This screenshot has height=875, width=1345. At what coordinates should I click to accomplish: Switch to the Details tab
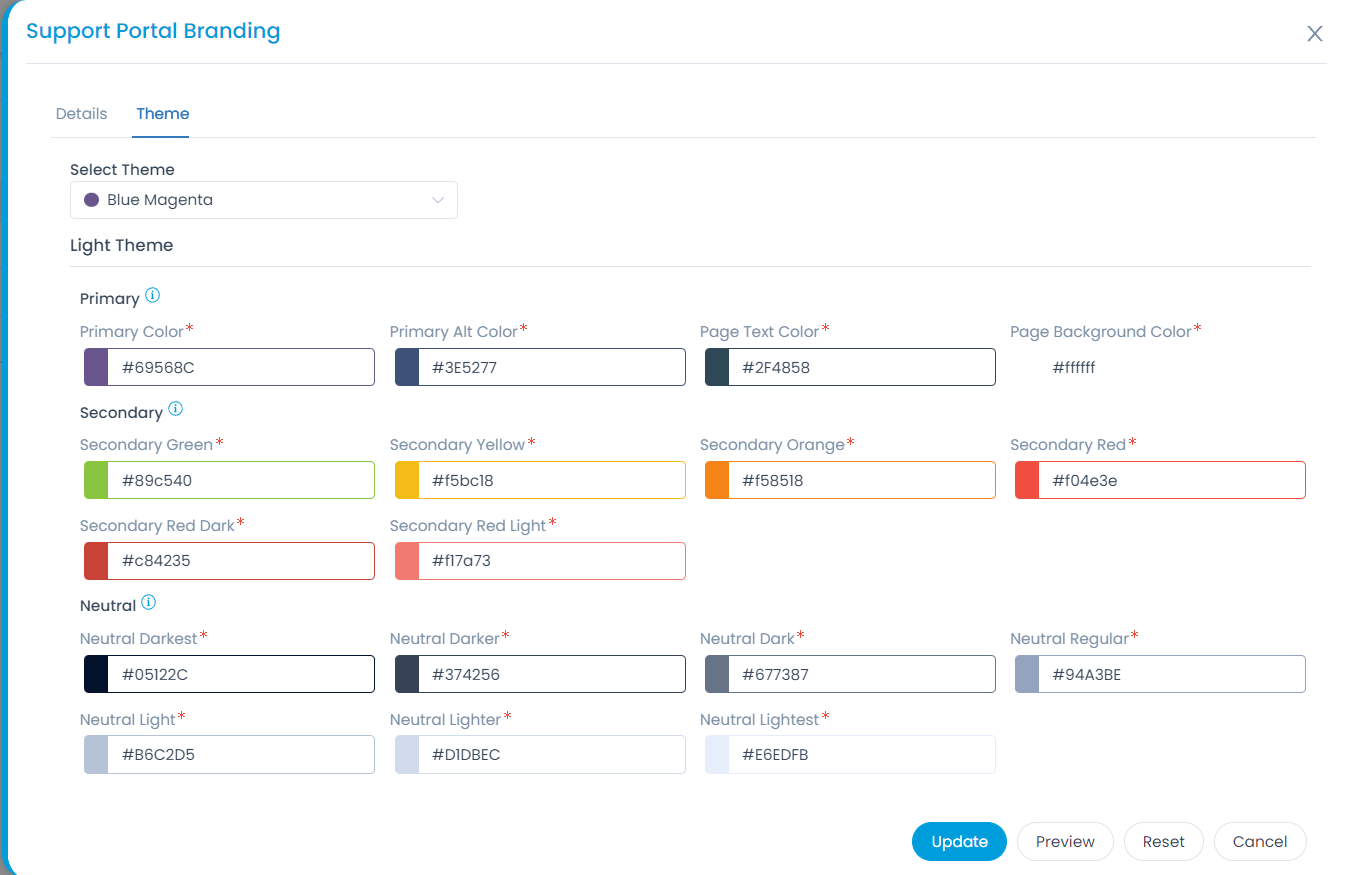click(81, 114)
